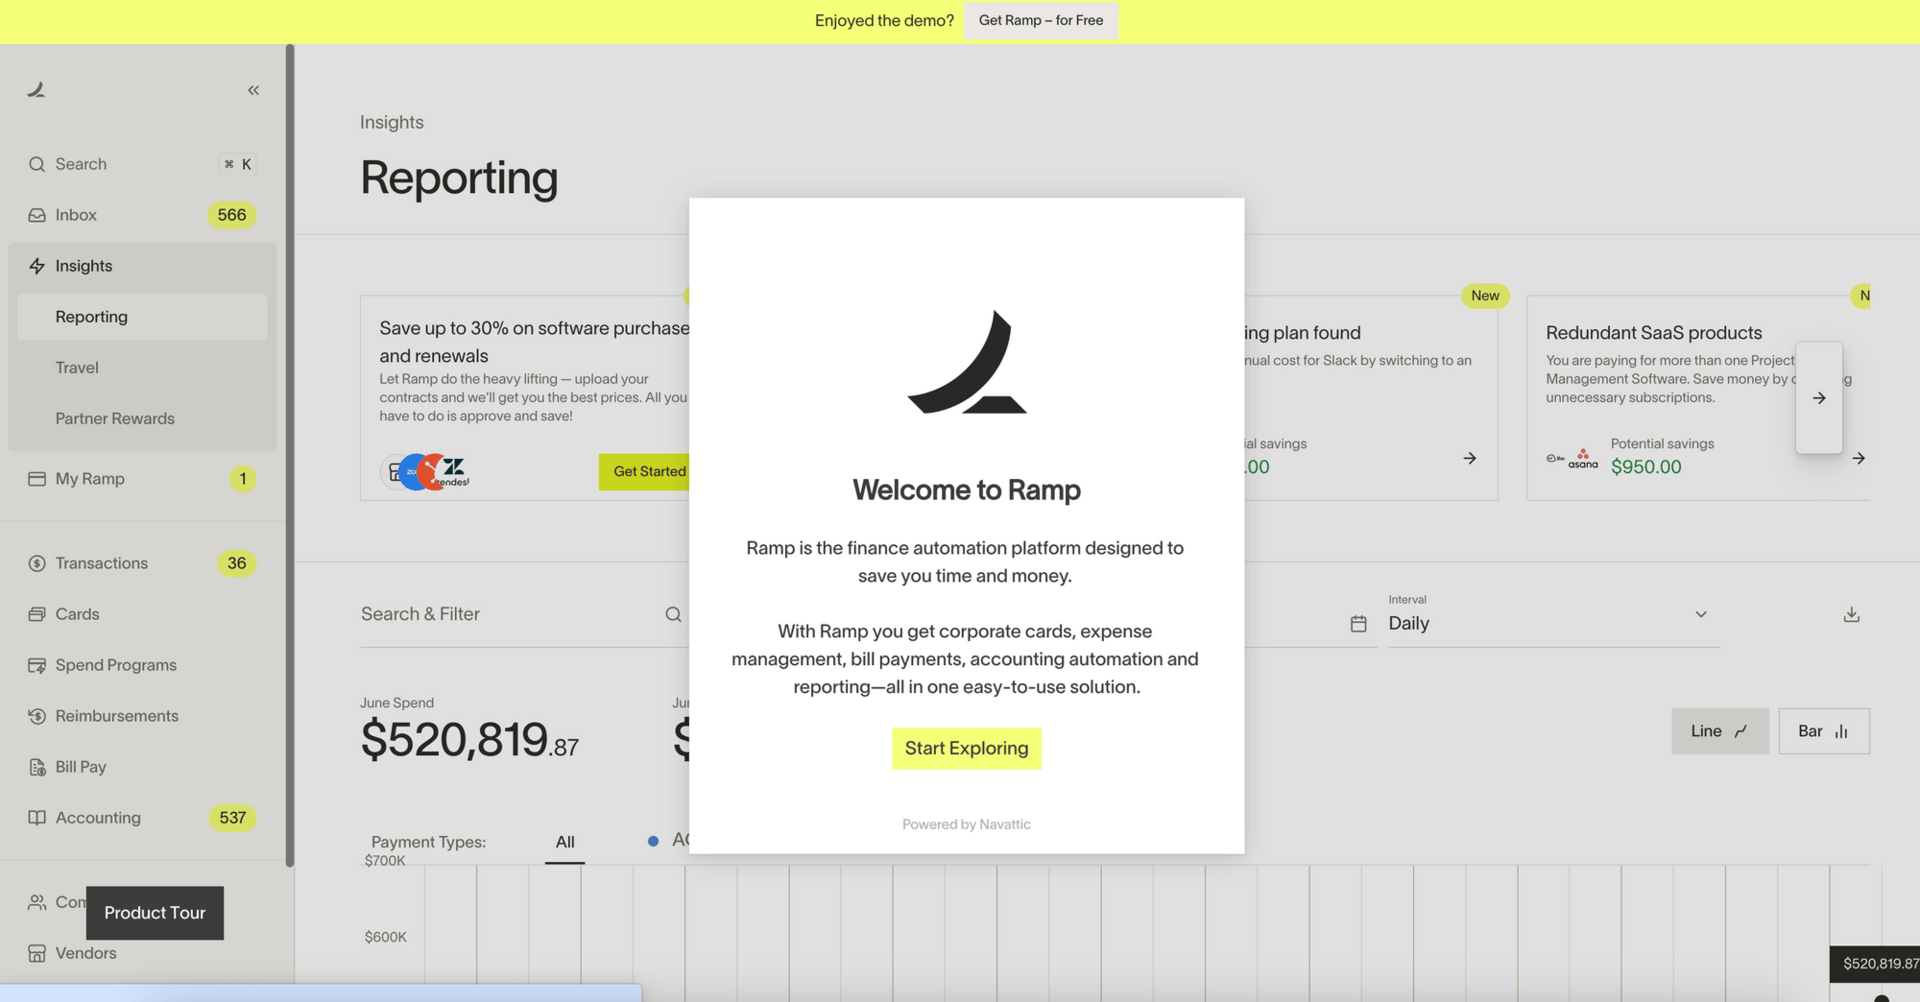Click the sidebar vertical scrollbar
This screenshot has height=1002, width=1920.
(x=290, y=455)
